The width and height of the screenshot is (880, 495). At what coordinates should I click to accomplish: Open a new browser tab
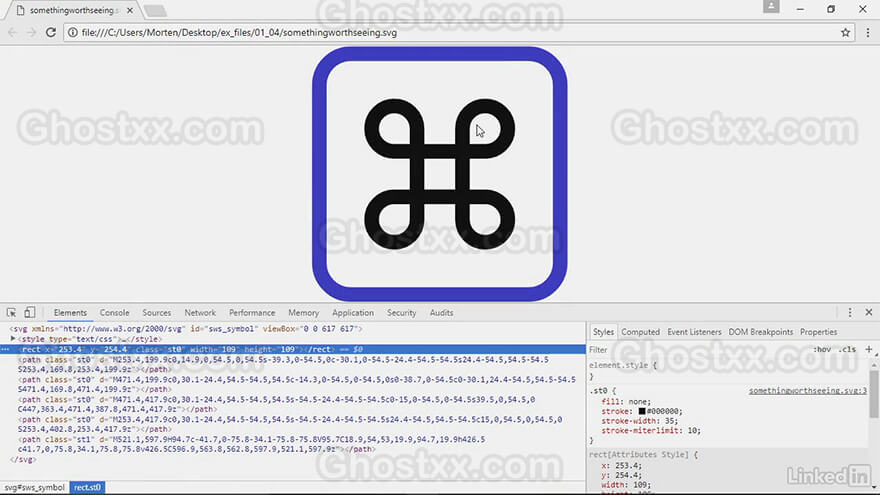click(155, 11)
